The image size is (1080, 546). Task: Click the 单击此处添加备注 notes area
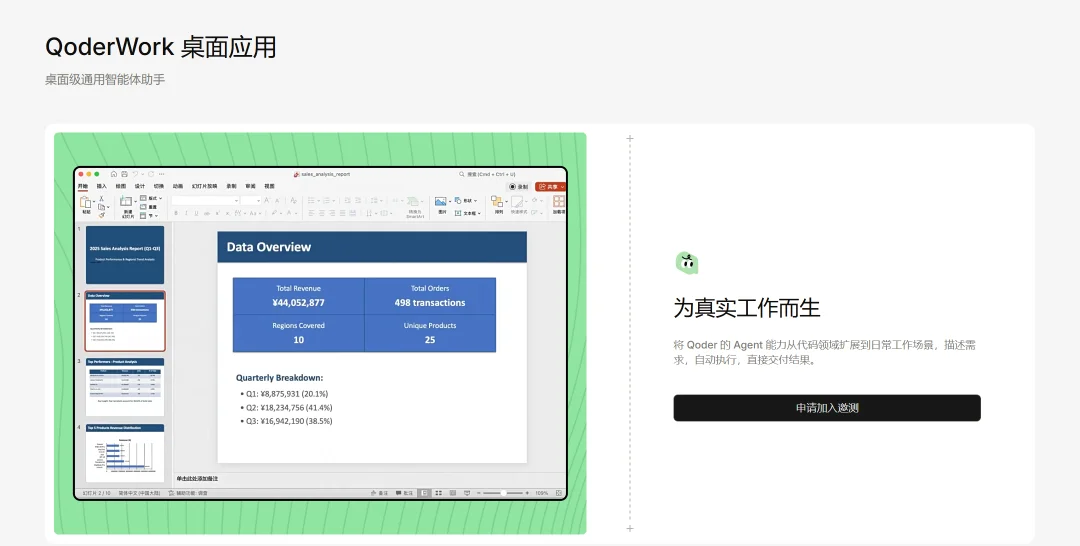pos(198,479)
